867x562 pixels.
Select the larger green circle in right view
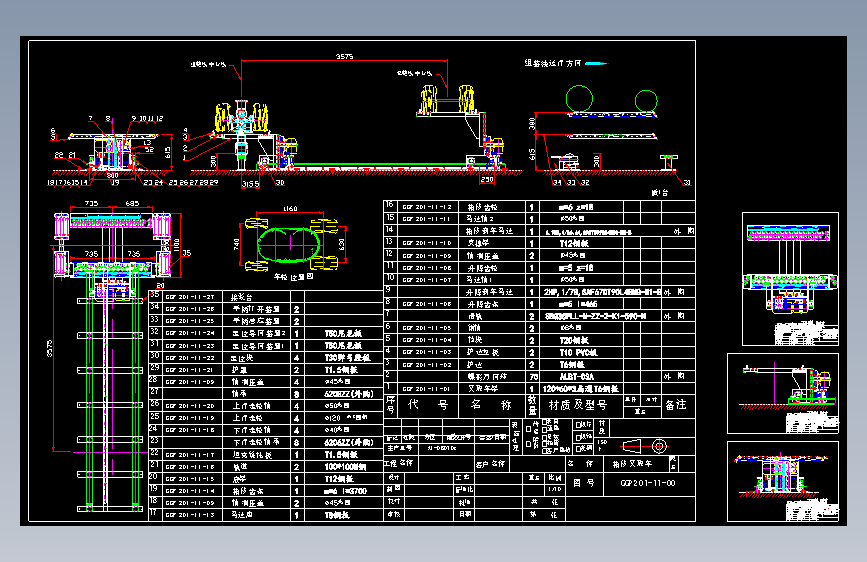579,99
